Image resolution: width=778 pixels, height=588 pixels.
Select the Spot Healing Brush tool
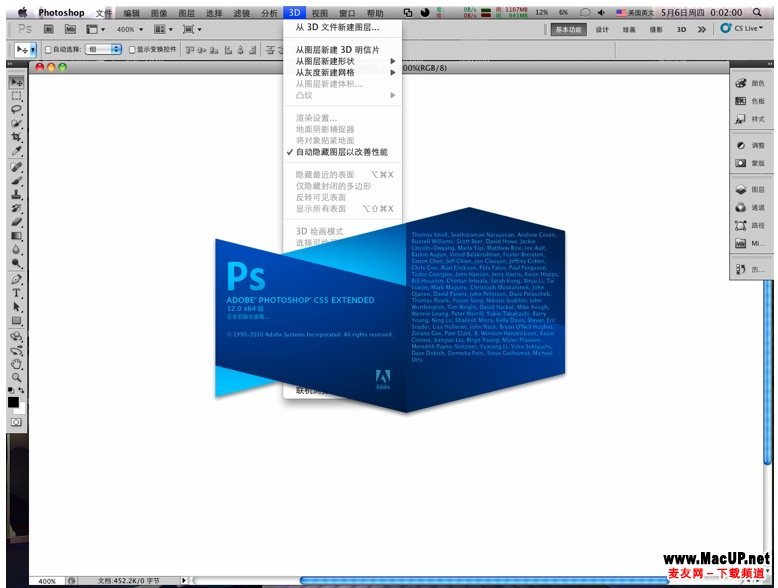[x=16, y=167]
